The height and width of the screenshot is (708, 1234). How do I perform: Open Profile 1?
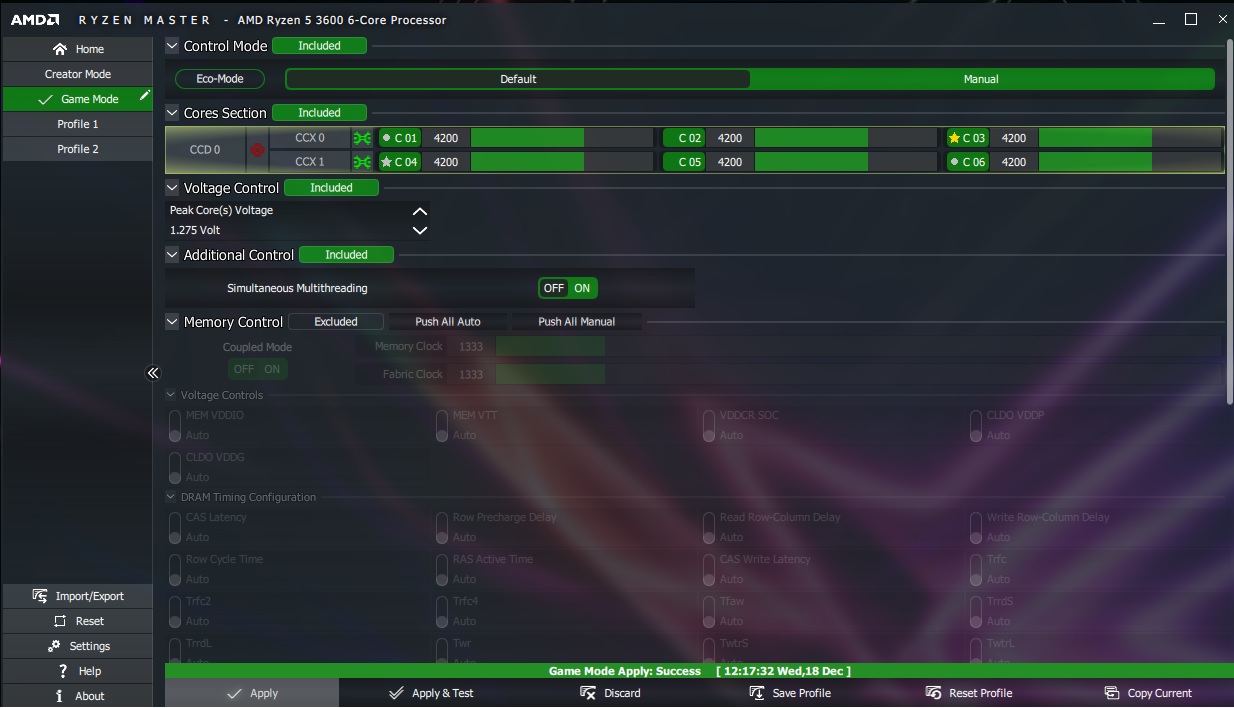77,124
